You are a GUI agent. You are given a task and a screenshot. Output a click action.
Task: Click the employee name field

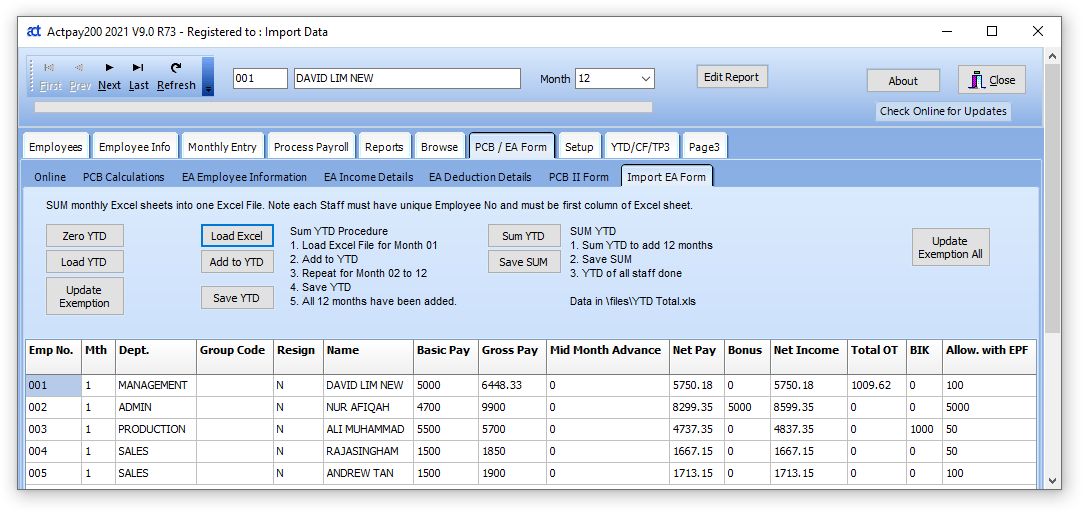point(407,79)
